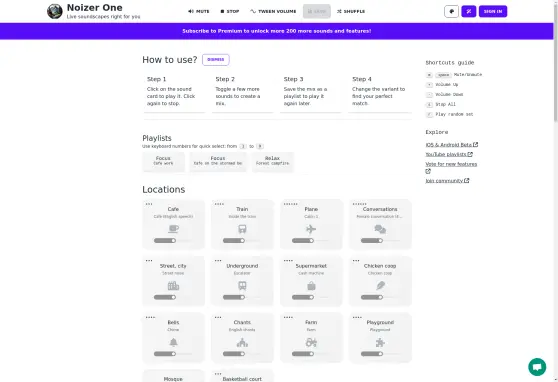This screenshot has height=382, width=558.
Task: Click the Street, city buildings icon
Action: 173,286
